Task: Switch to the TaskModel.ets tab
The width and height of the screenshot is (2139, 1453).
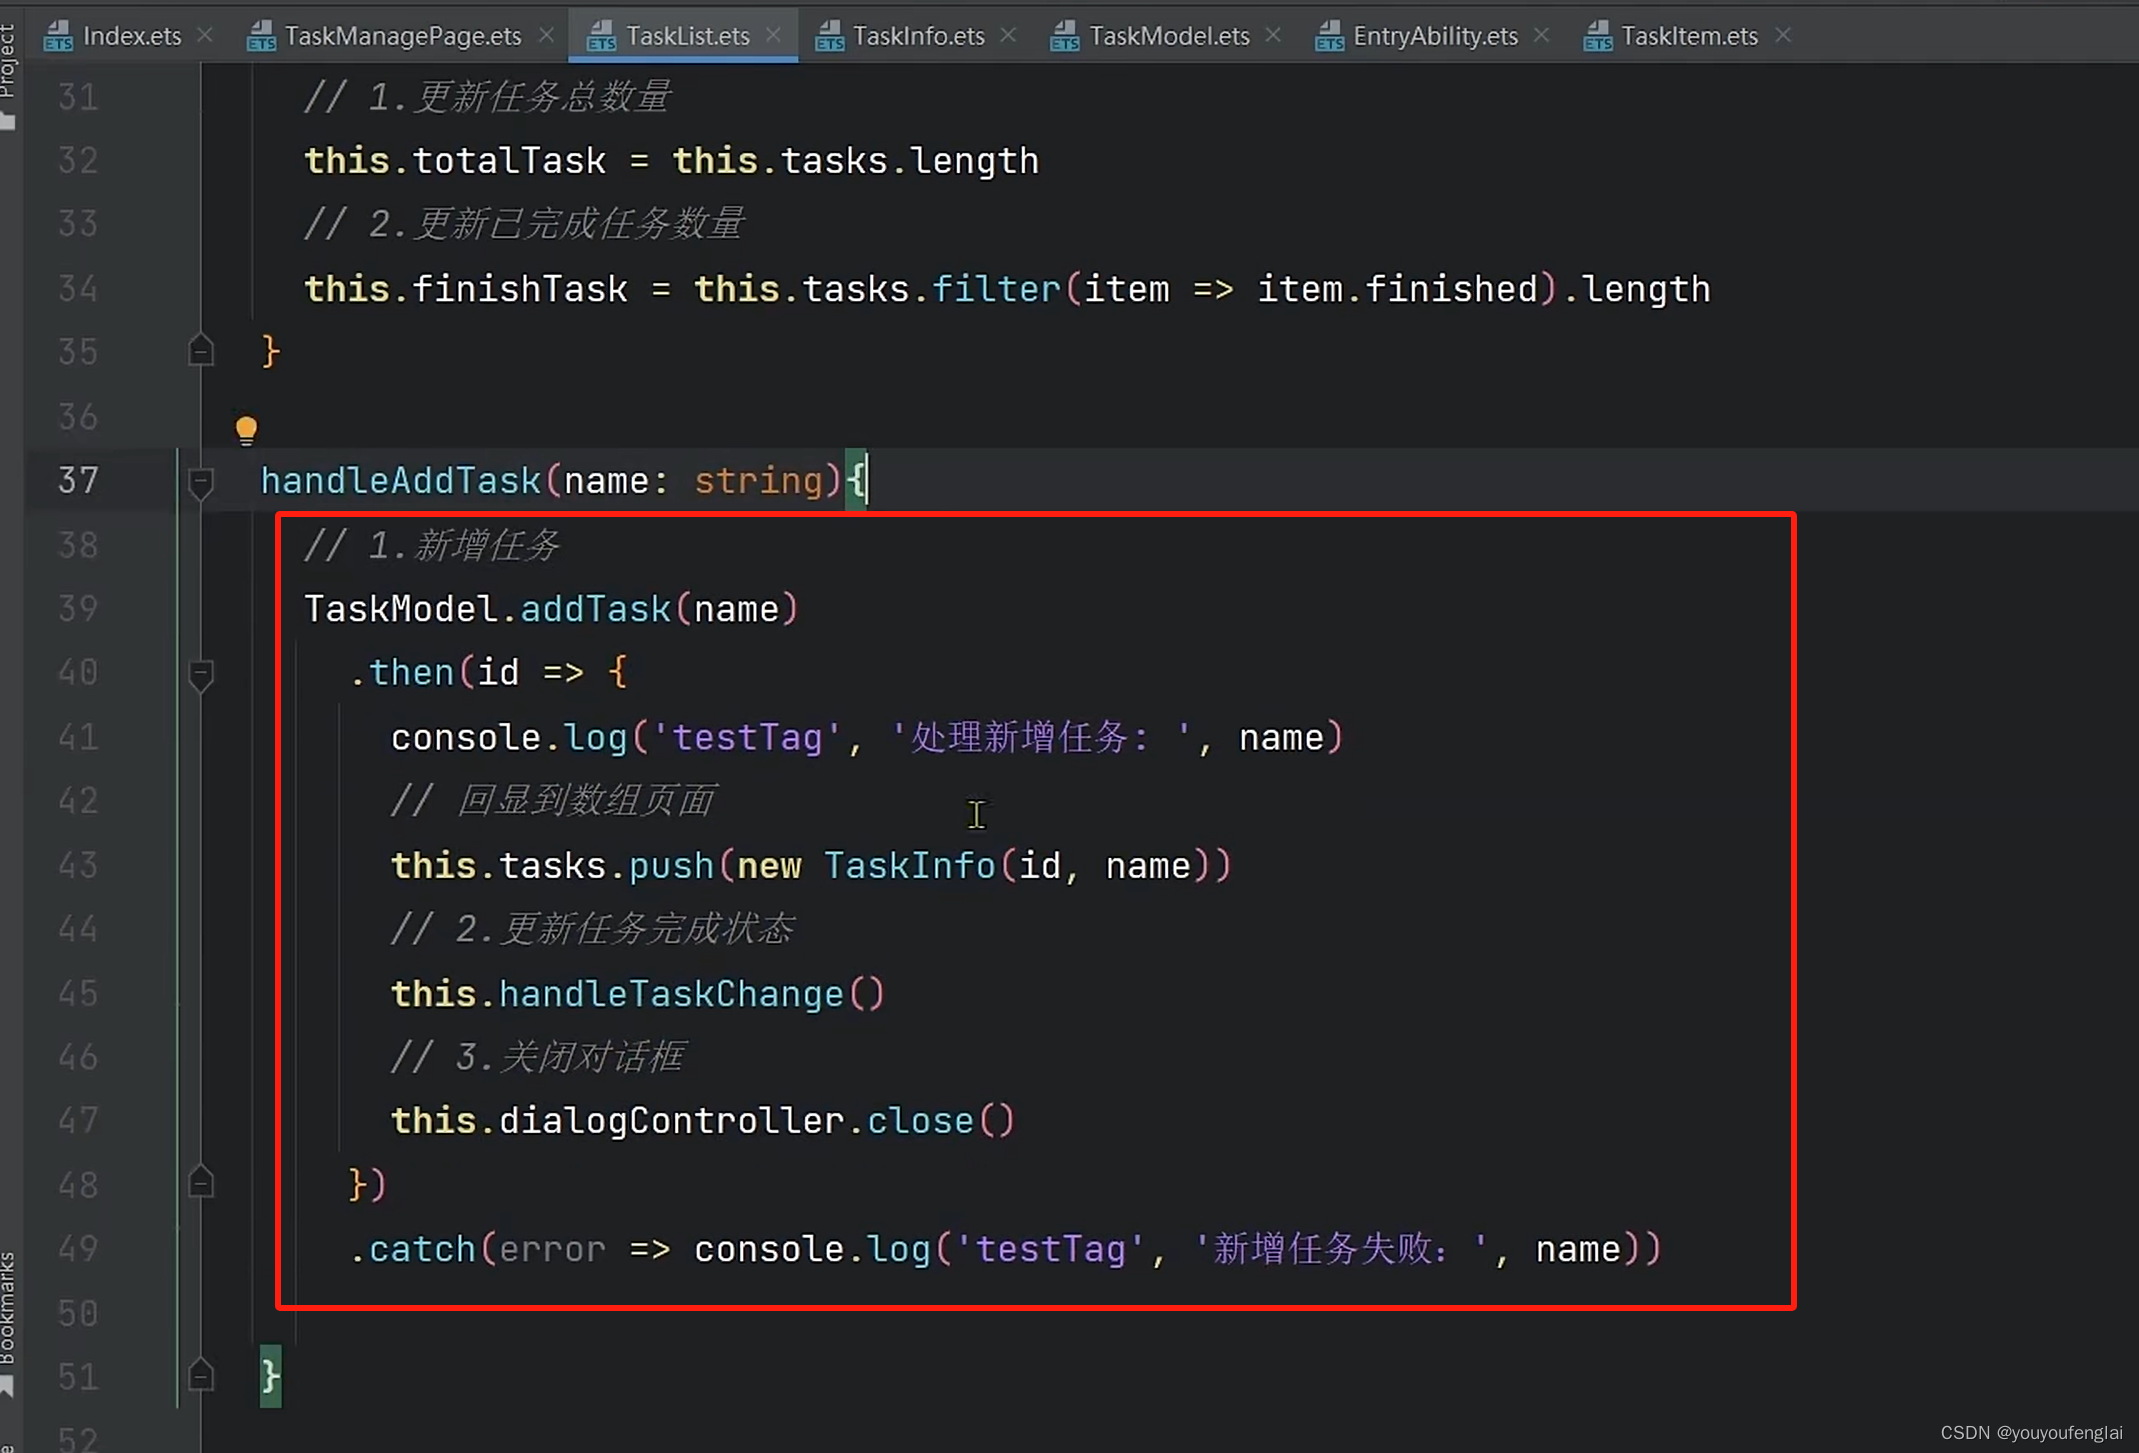Action: 1168,36
